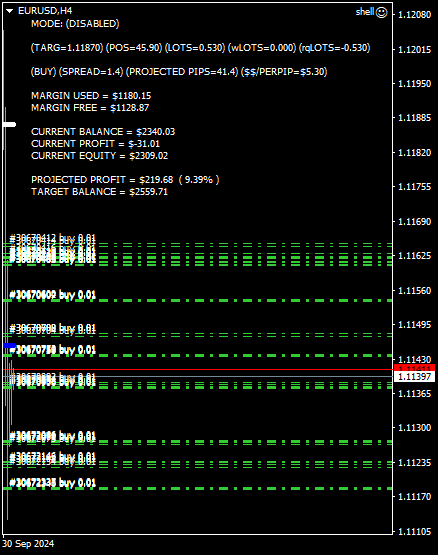438x555 pixels.
Task: Click the red ask price tag on the axis
Action: [414, 368]
